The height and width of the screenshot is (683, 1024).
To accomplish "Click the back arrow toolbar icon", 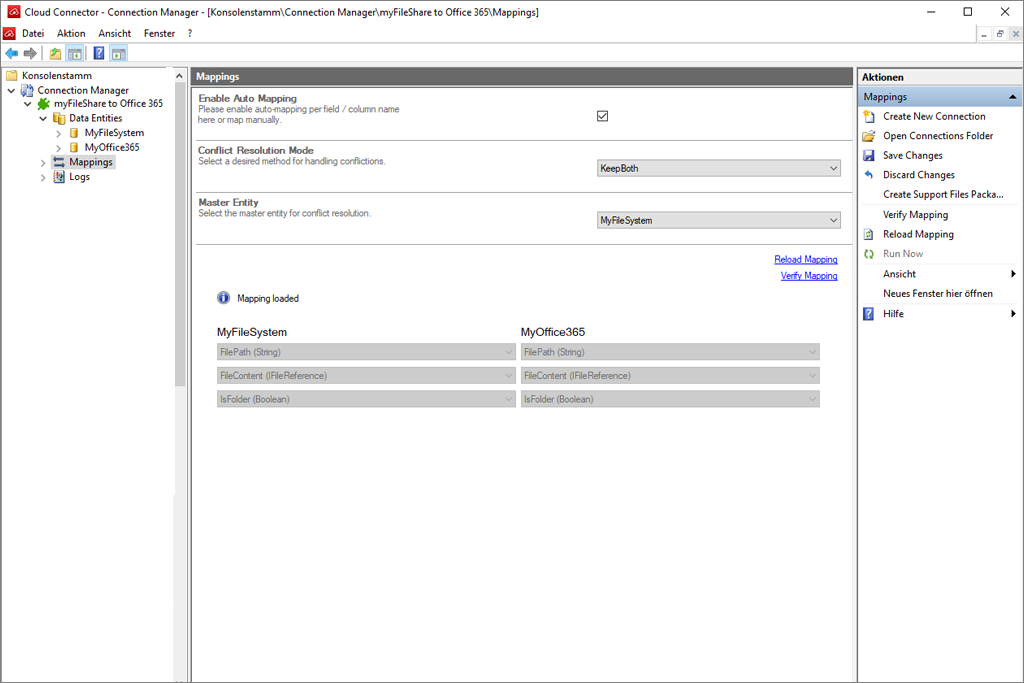I will 12,53.
